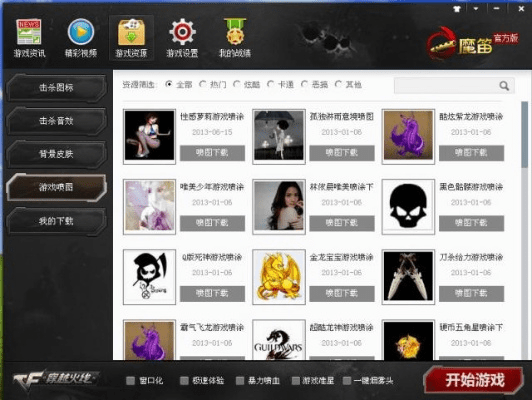Open the 性感萝莉 spray thumbnail

click(x=149, y=136)
